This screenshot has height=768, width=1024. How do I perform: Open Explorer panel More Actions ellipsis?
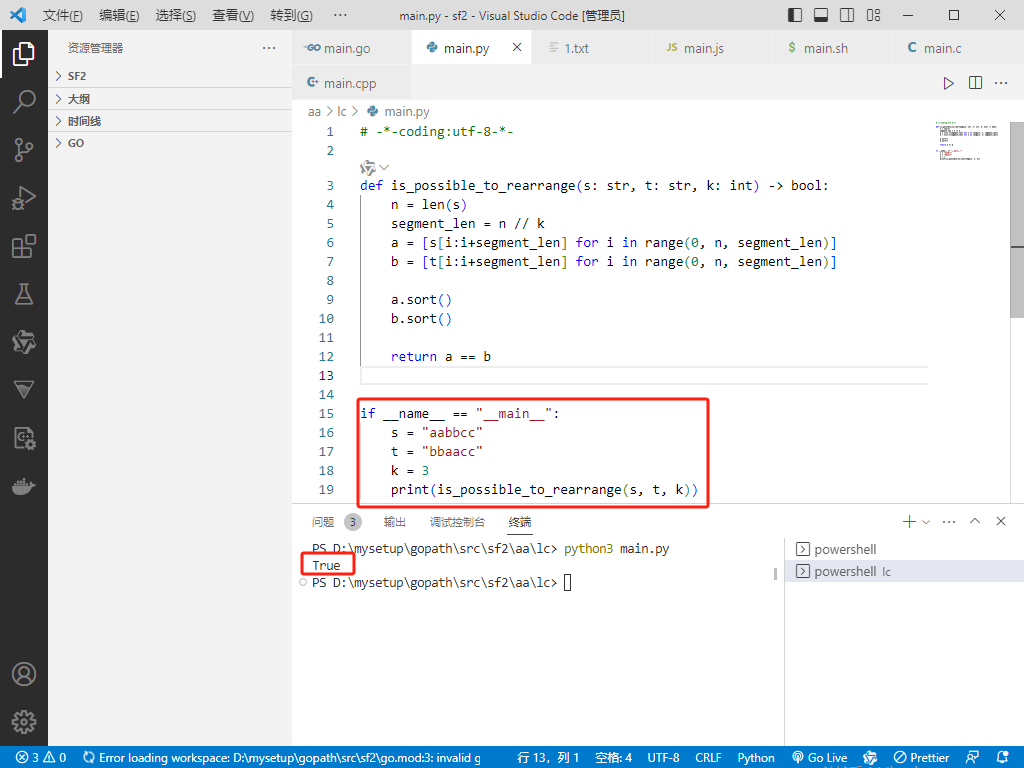click(269, 48)
